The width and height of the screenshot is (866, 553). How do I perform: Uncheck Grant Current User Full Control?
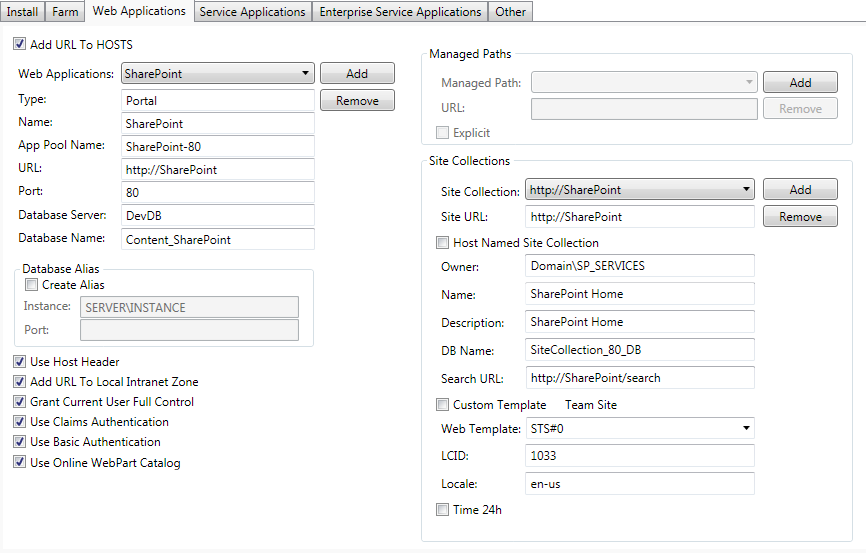pos(20,402)
